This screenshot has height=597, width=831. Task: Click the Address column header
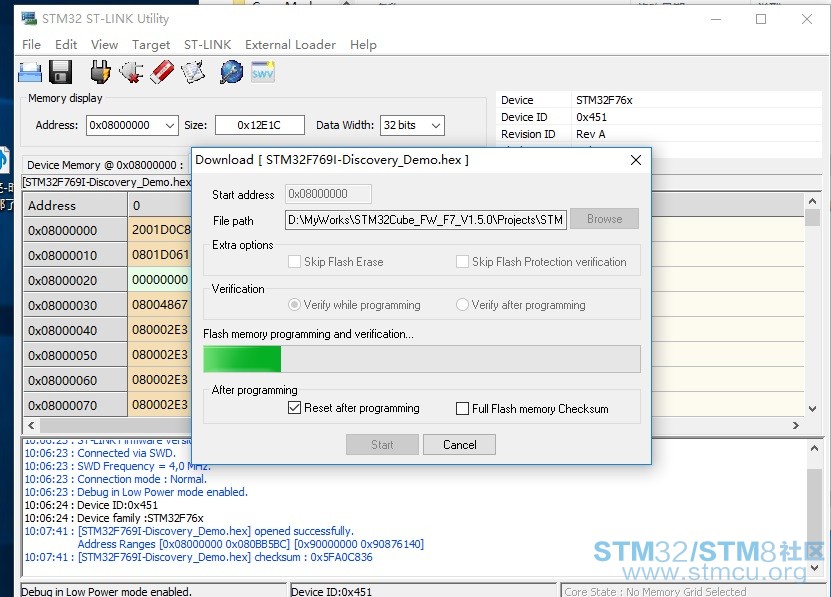click(75, 205)
